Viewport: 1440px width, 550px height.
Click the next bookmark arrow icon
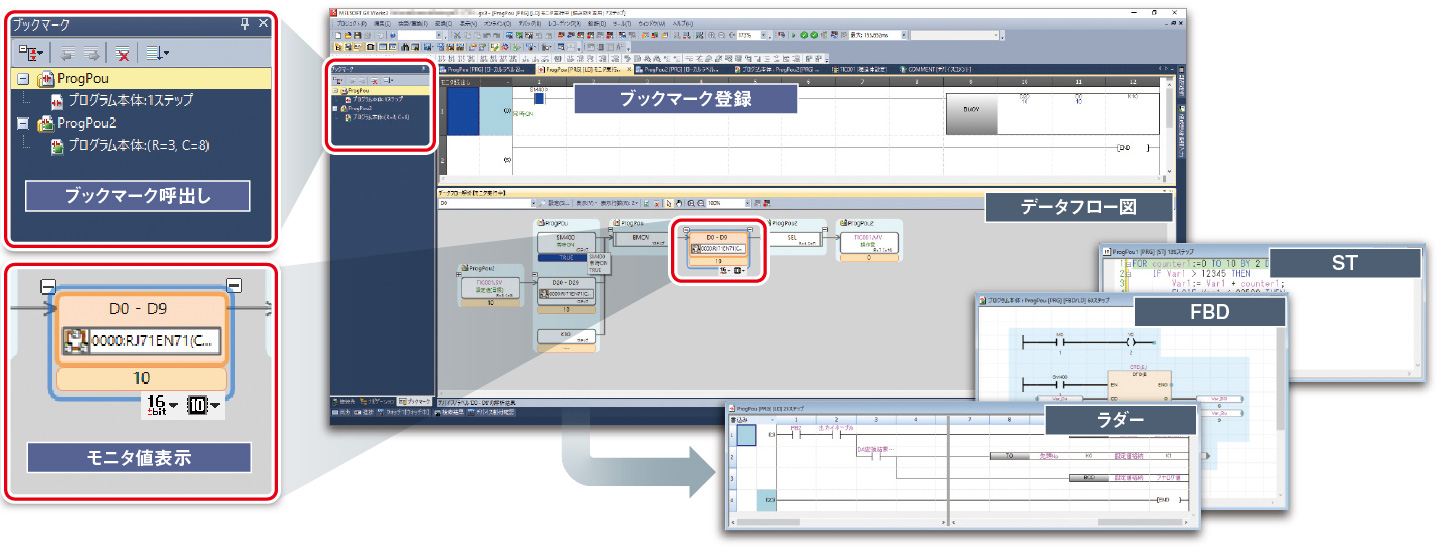pyautogui.click(x=90, y=53)
